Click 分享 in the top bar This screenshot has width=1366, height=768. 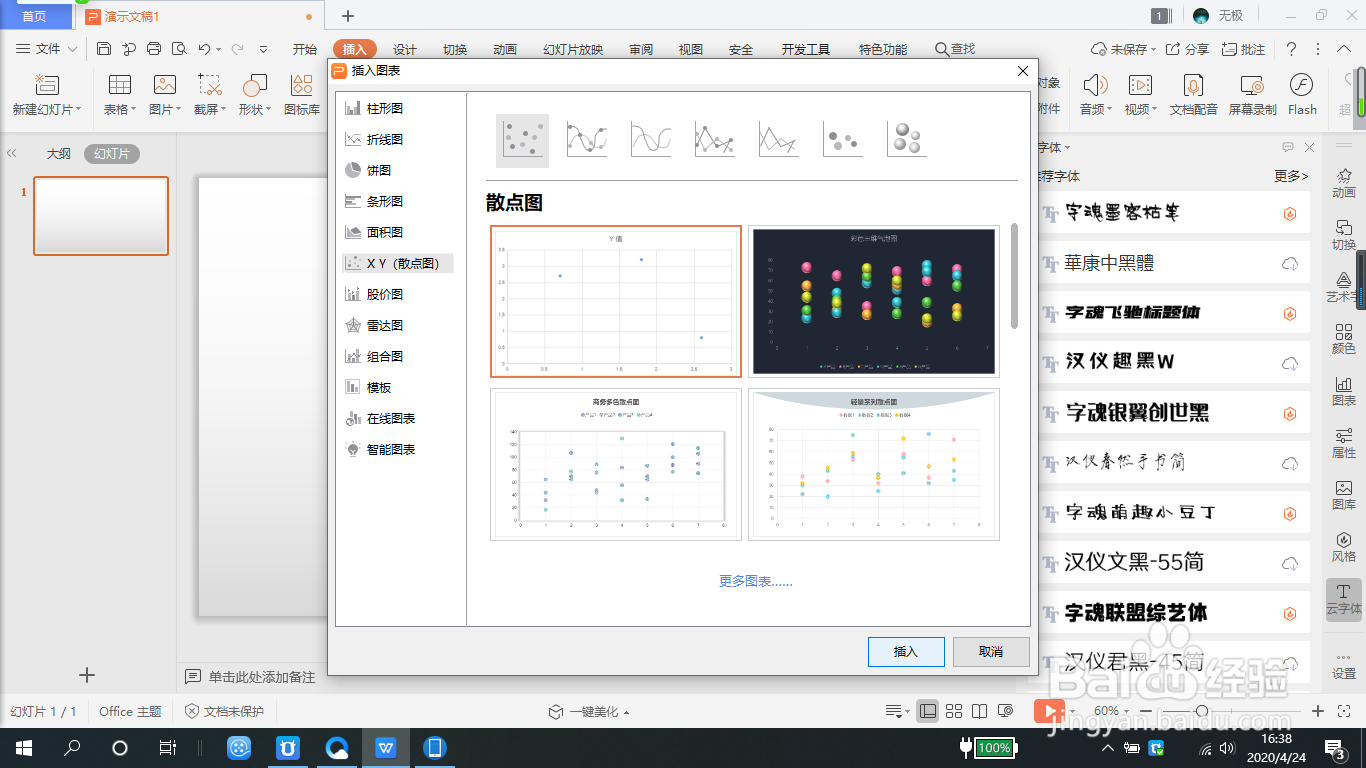(x=1187, y=49)
